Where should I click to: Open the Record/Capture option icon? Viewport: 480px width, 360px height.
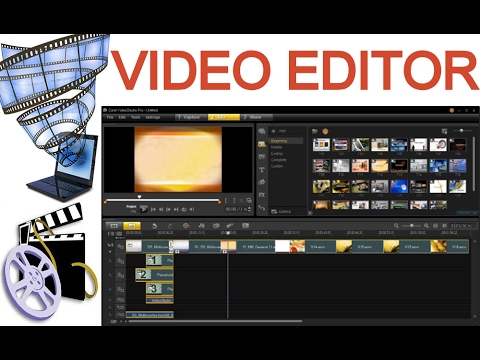[x=186, y=226]
